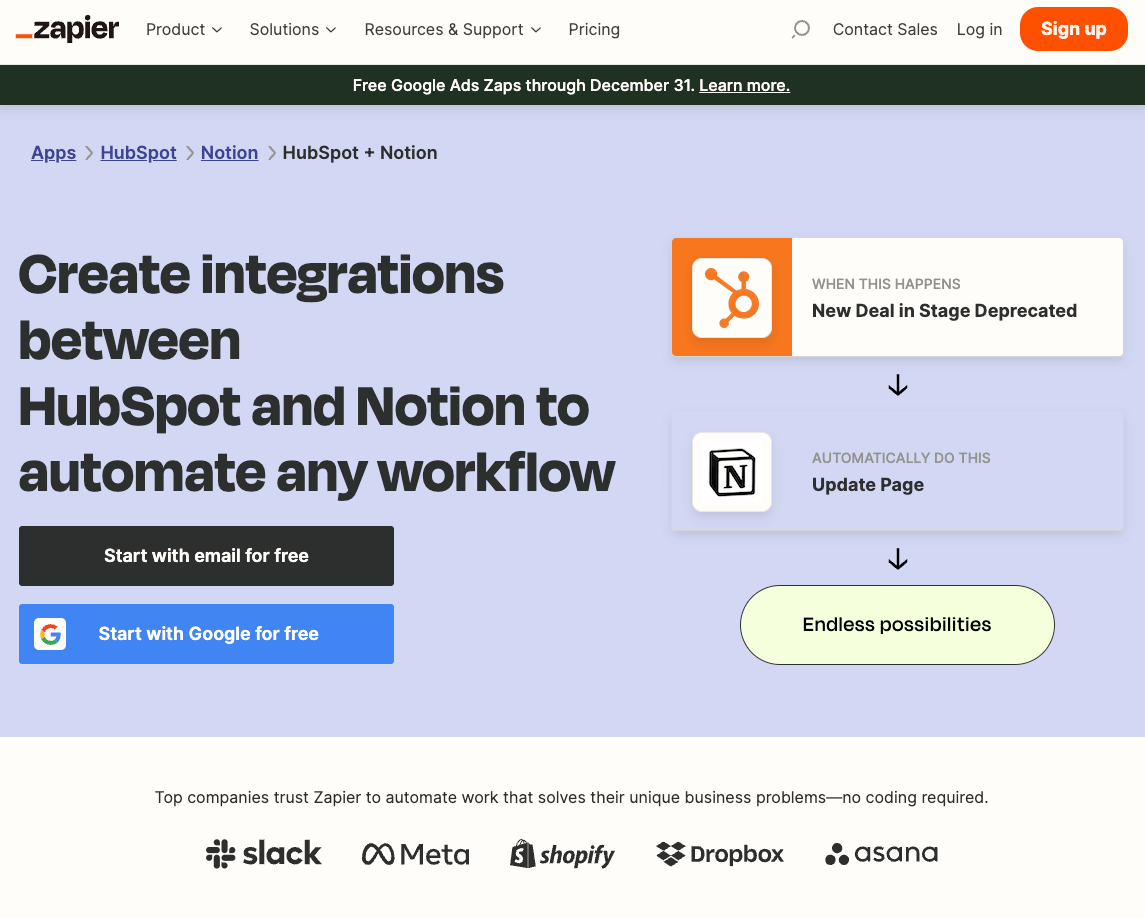Click the Create integrations headline text
Viewport: 1145px width, 918px height.
pyautogui.click(x=317, y=373)
